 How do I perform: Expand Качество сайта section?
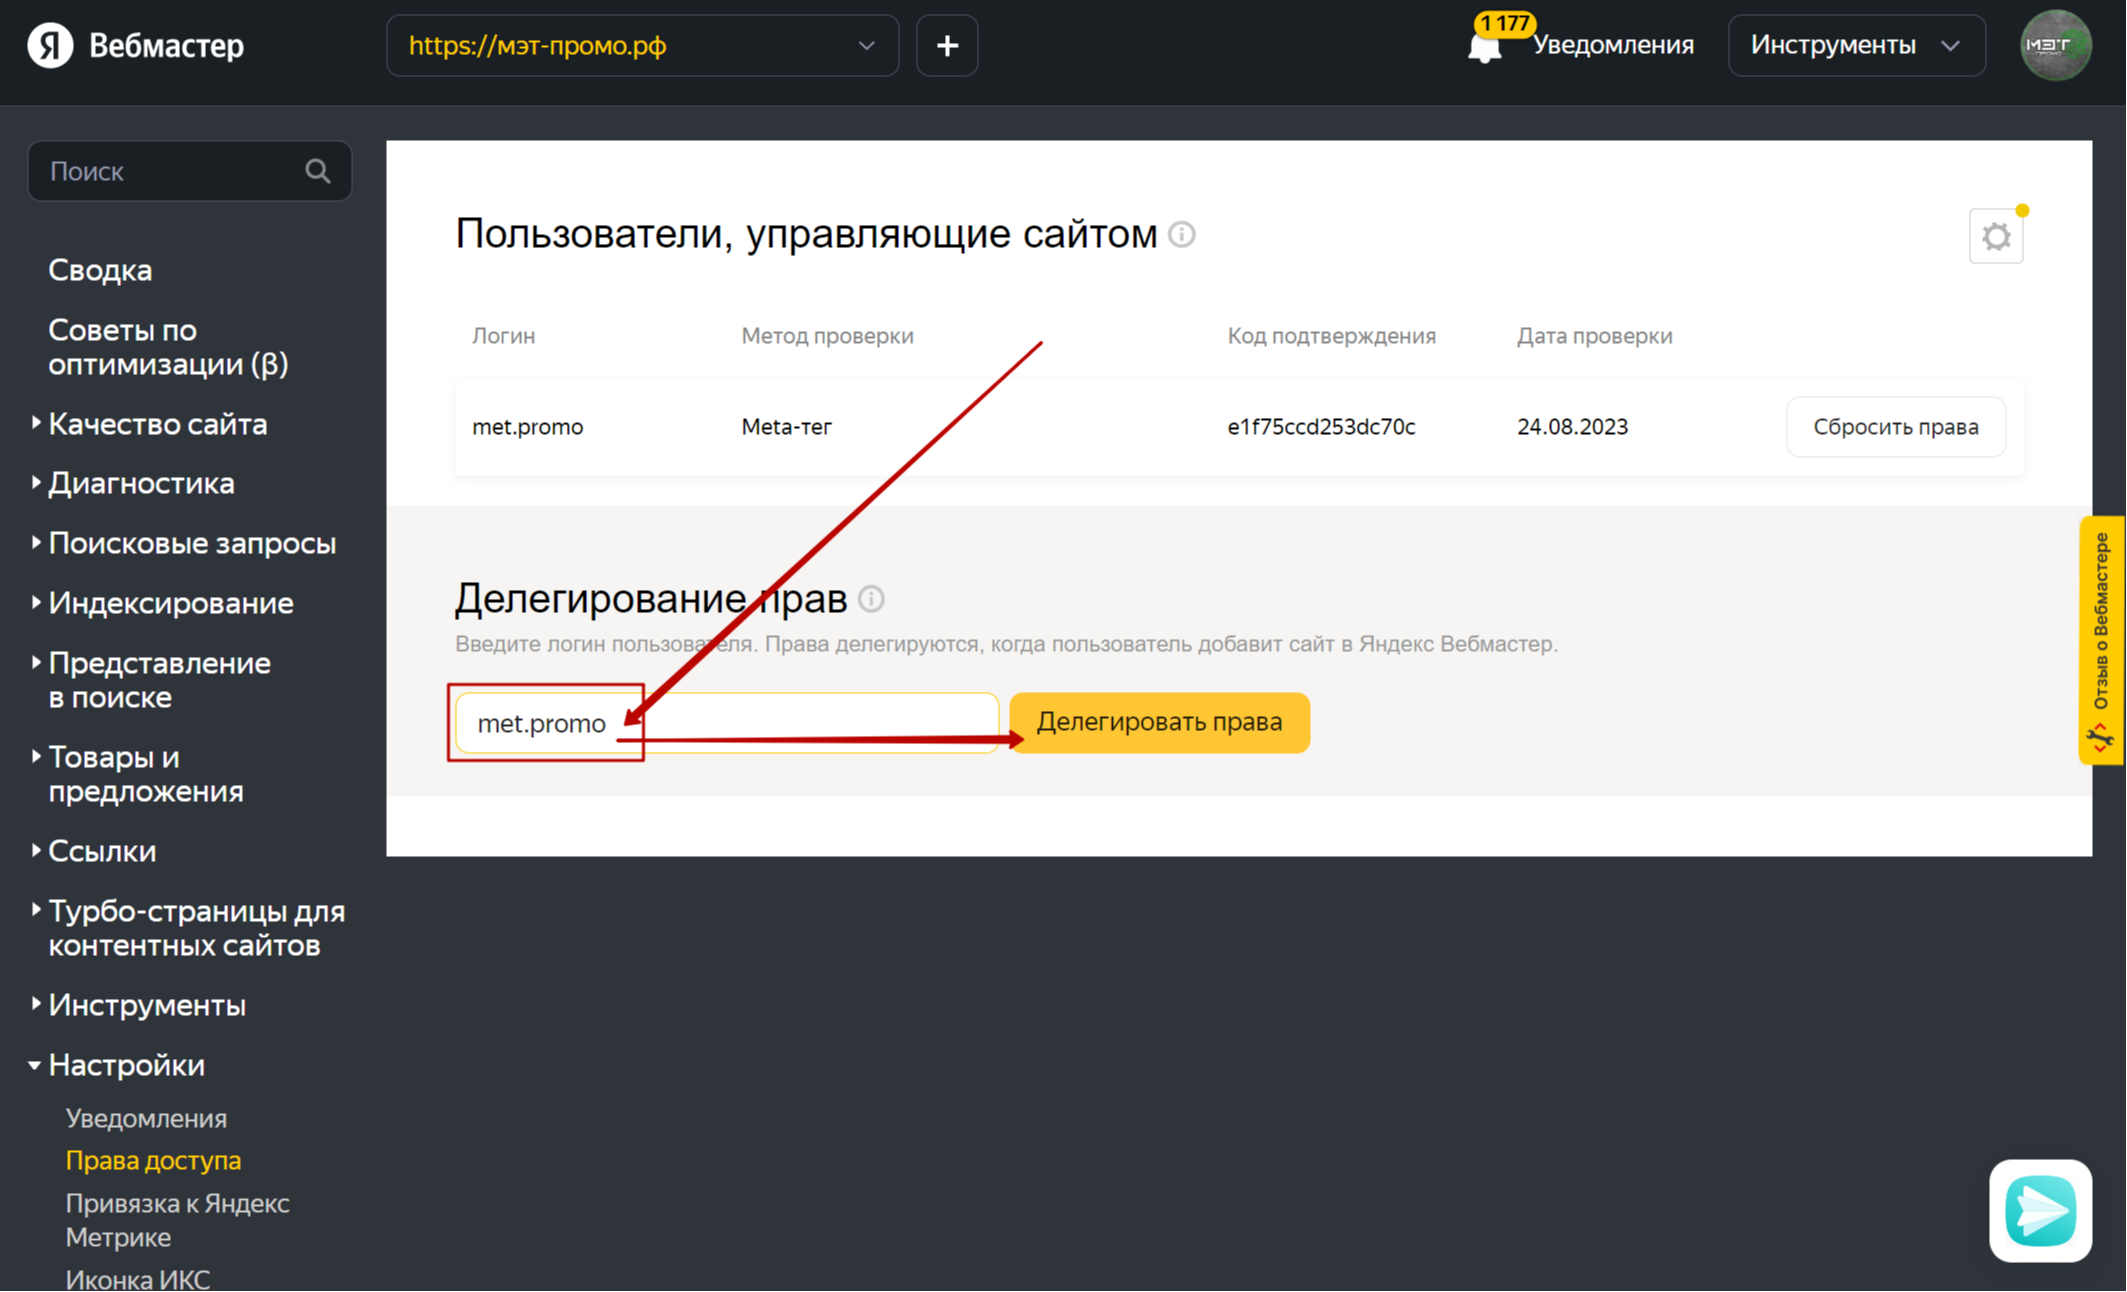[157, 424]
